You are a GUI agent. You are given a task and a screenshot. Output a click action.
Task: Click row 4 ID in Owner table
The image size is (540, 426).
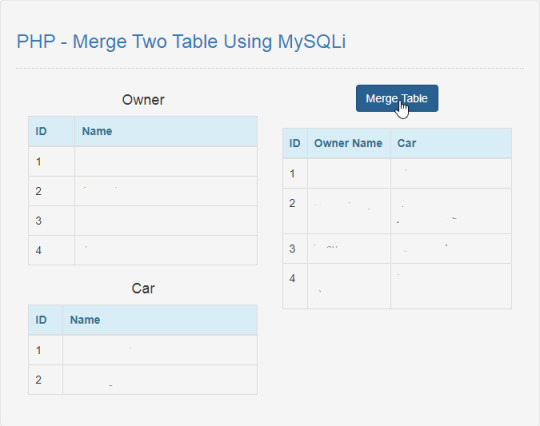pyautogui.click(x=39, y=250)
